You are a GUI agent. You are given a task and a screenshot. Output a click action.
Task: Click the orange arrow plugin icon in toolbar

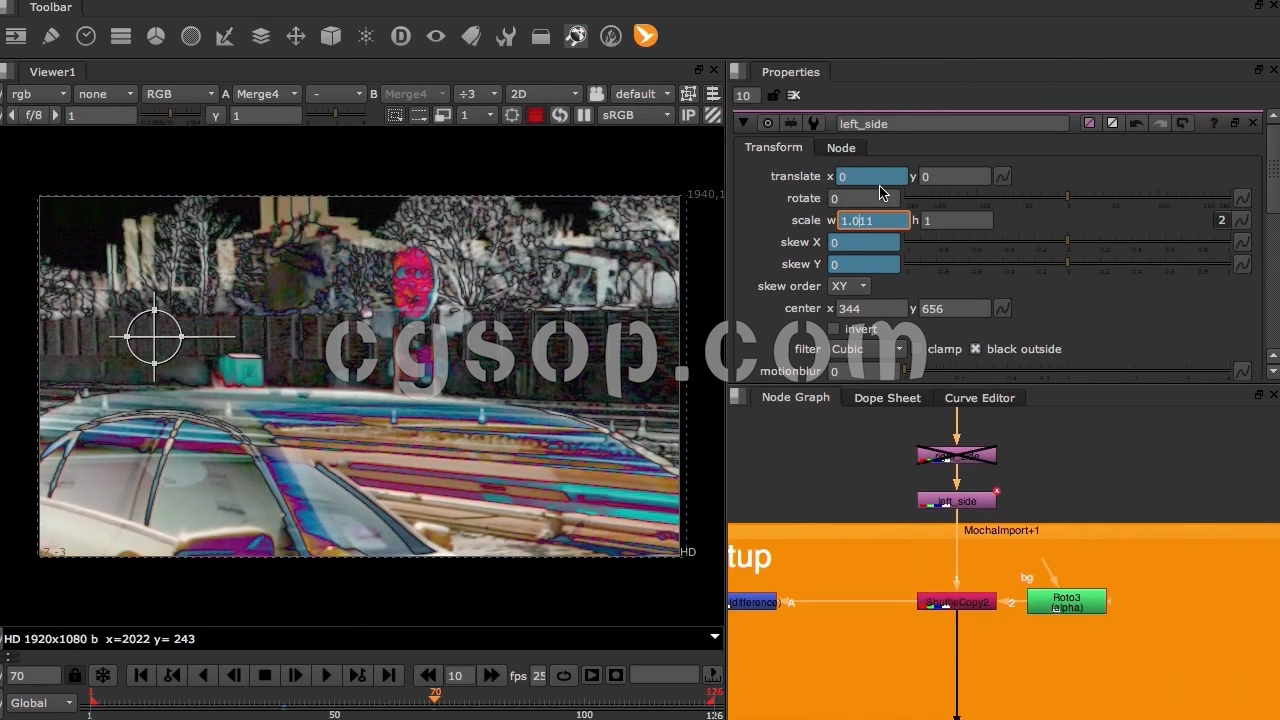point(646,37)
